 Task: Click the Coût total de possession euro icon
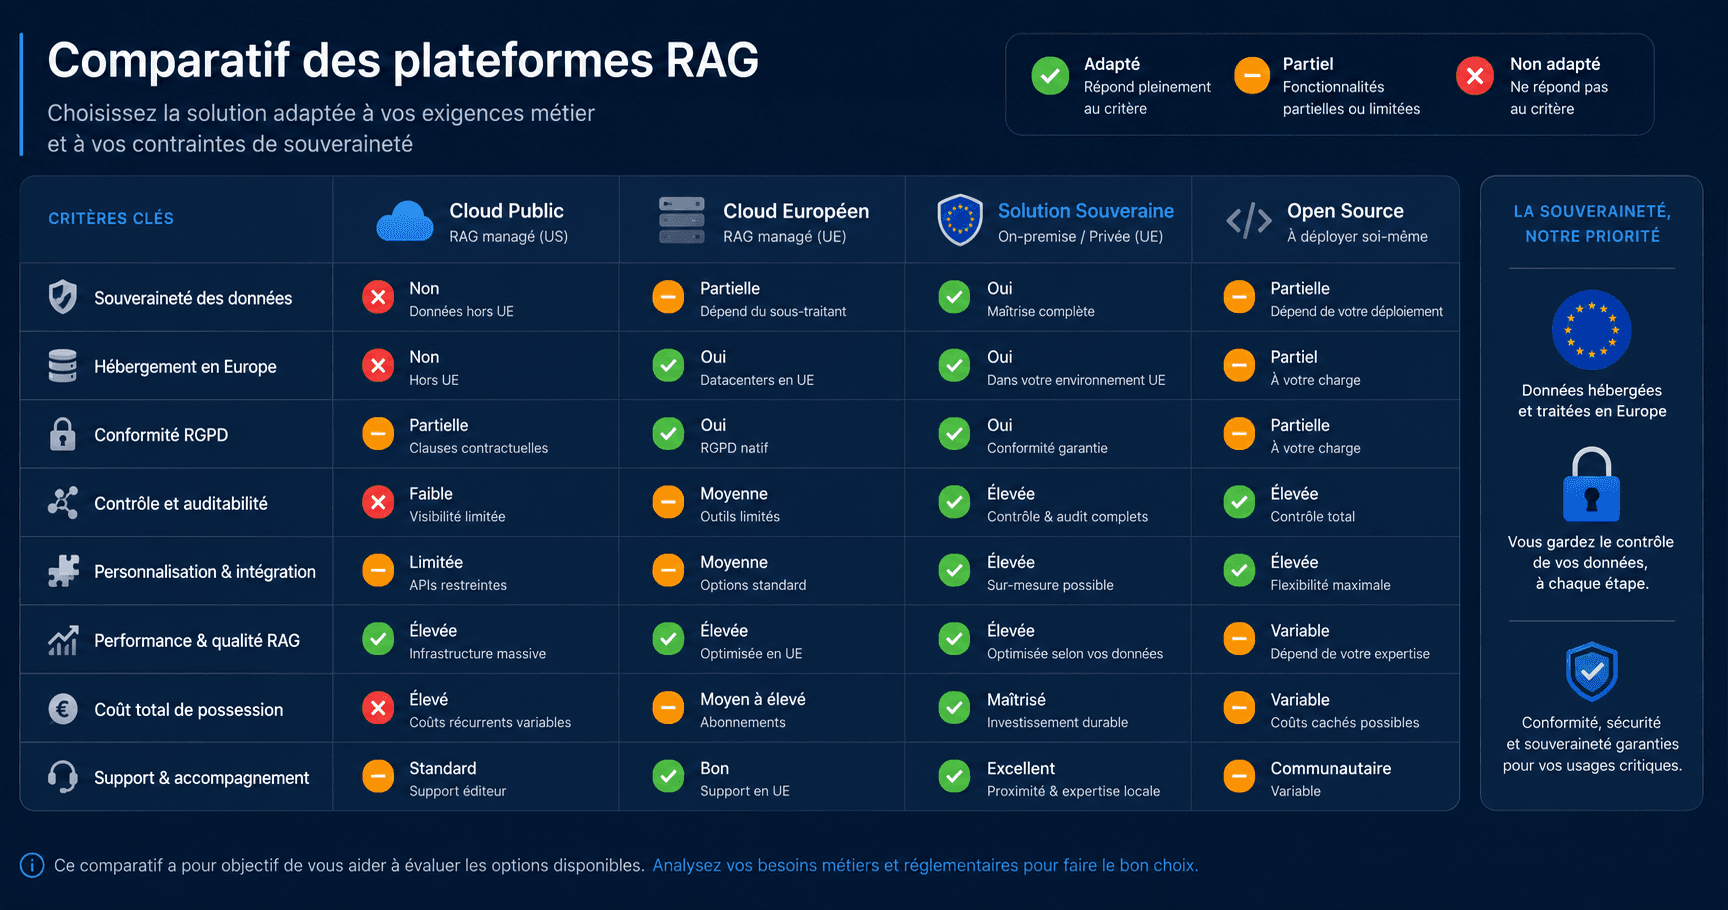pos(63,709)
